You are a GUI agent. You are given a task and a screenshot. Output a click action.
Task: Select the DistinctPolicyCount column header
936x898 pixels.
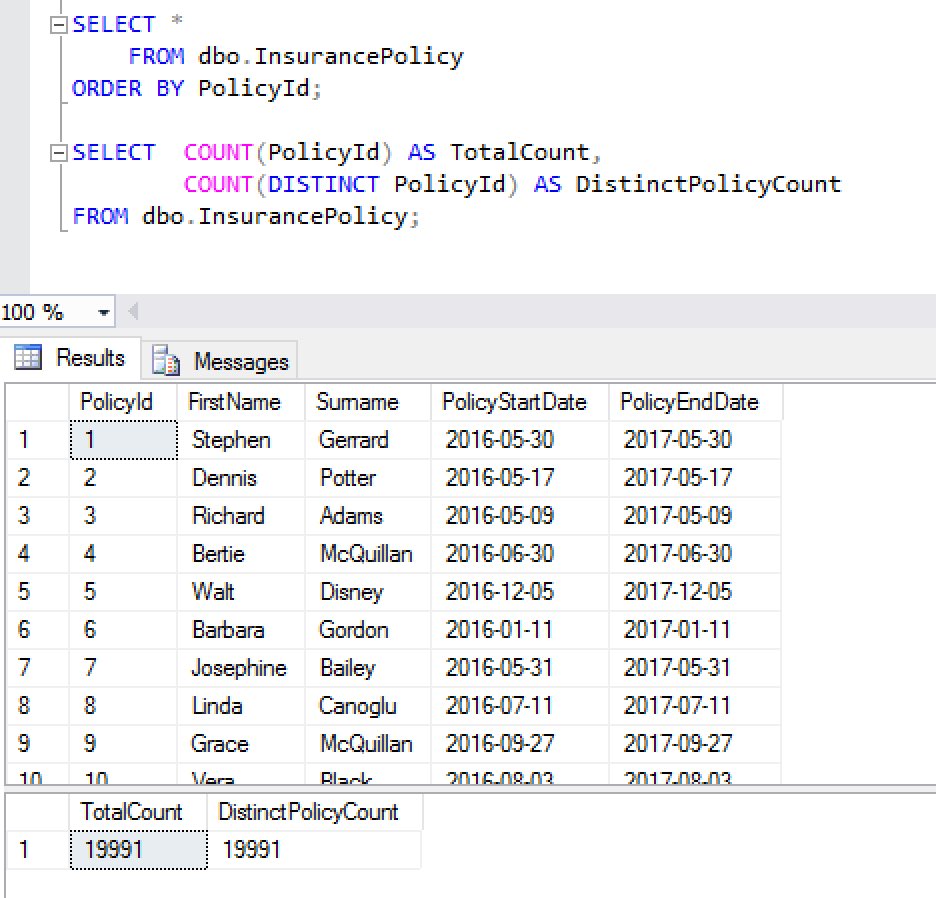(x=315, y=812)
